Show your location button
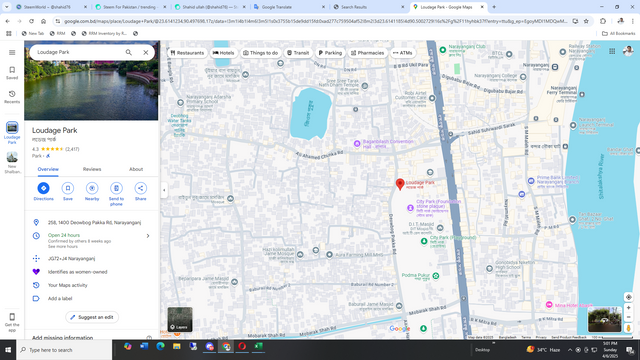Screen dimensions: 640x360 (x=628, y=297)
